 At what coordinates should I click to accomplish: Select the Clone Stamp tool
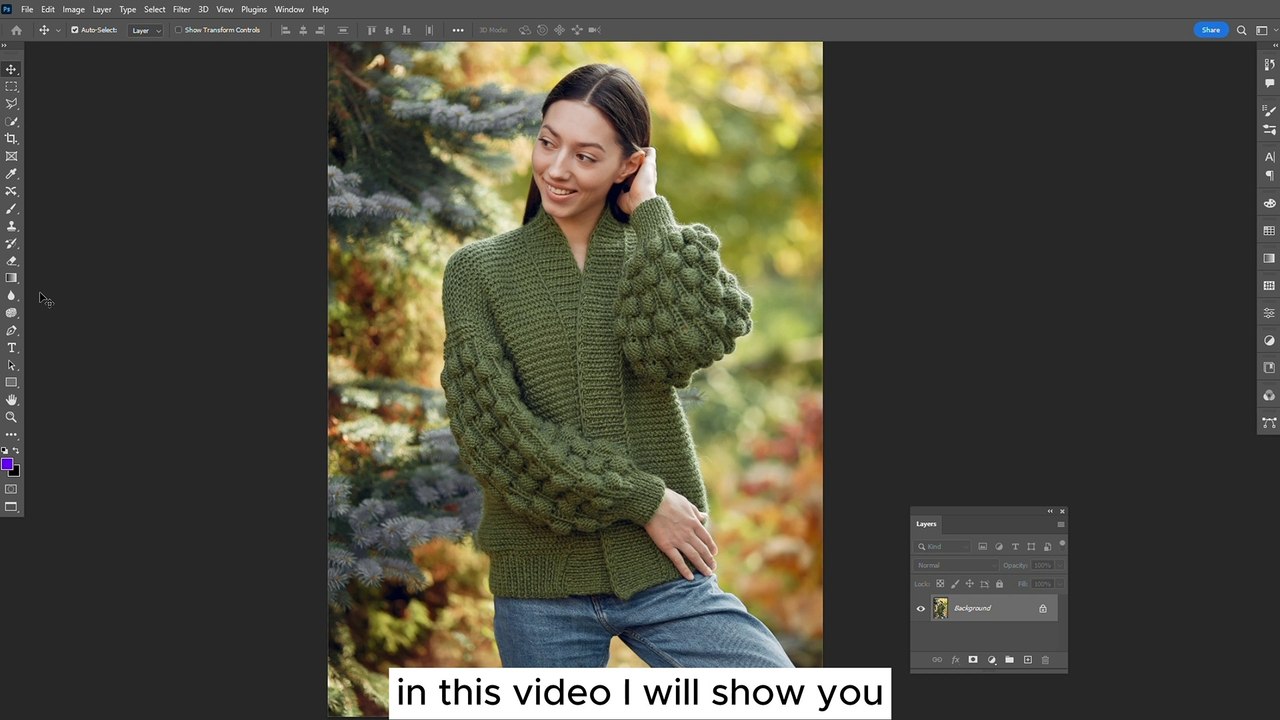(11, 226)
